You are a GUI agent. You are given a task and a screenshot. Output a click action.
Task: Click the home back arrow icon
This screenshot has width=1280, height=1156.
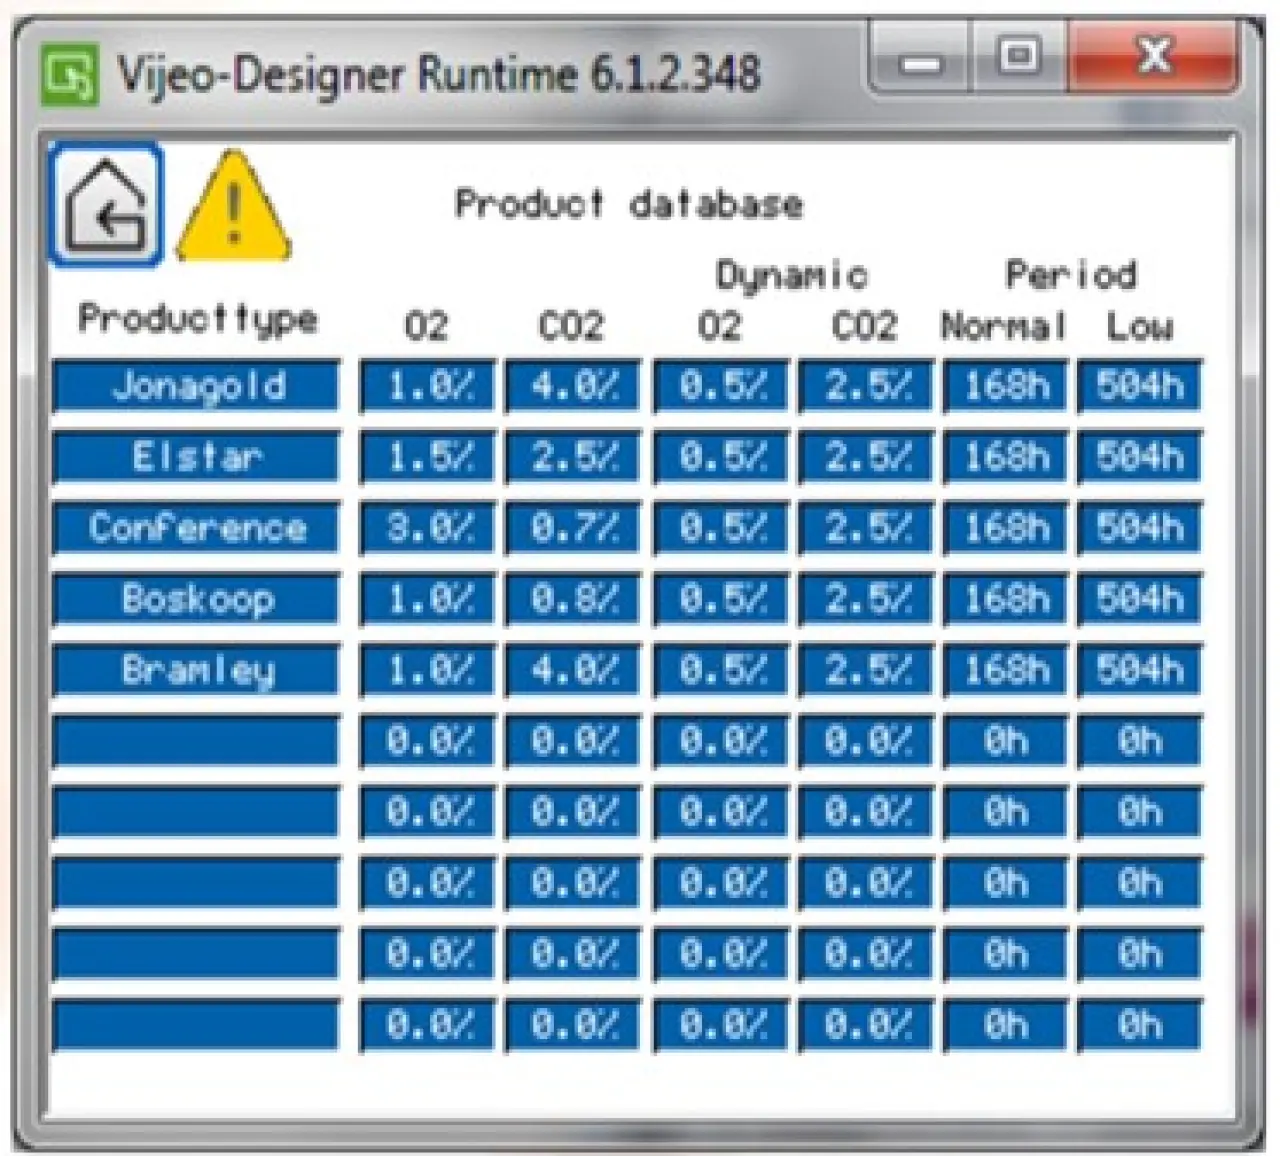pyautogui.click(x=106, y=206)
